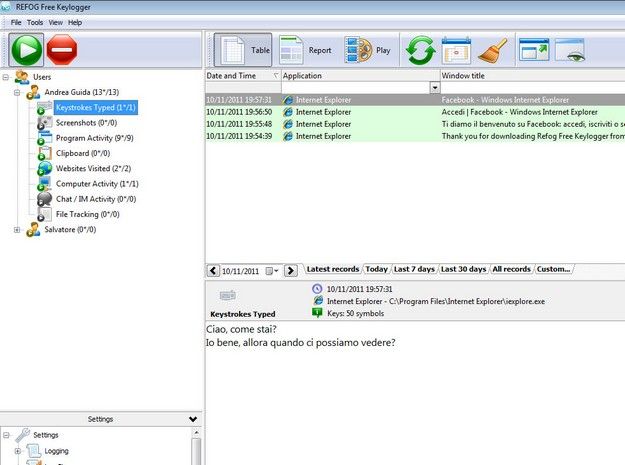Screen dimensions: 625x465
Task: Switch to Last 30 days tab
Action: click(464, 269)
